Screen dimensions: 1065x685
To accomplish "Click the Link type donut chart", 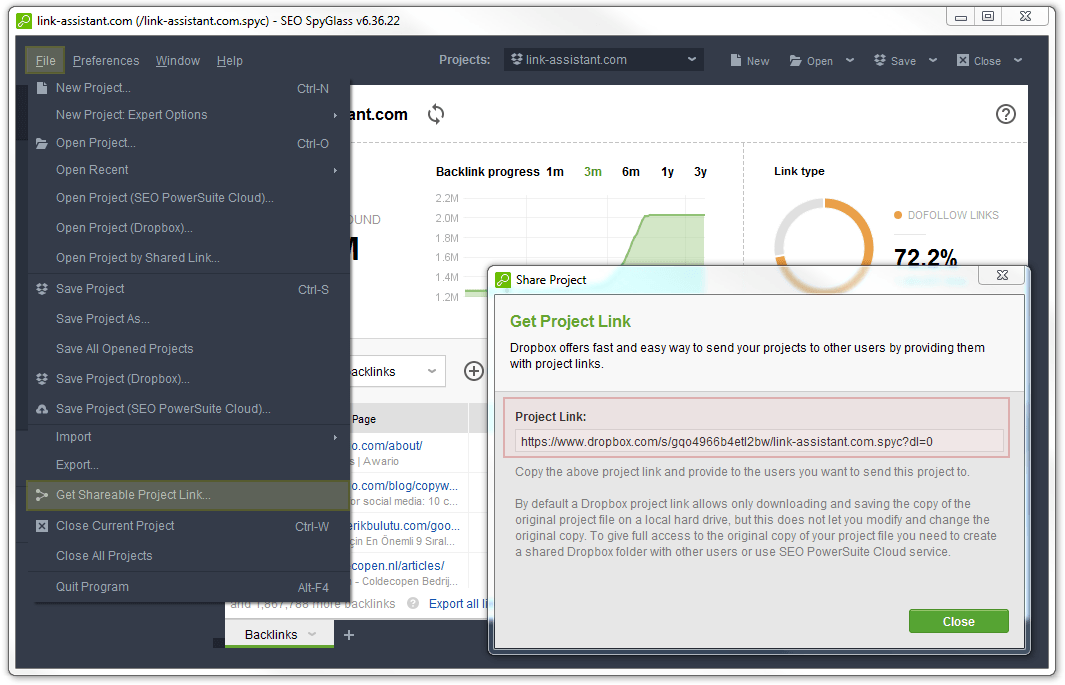I will [823, 244].
